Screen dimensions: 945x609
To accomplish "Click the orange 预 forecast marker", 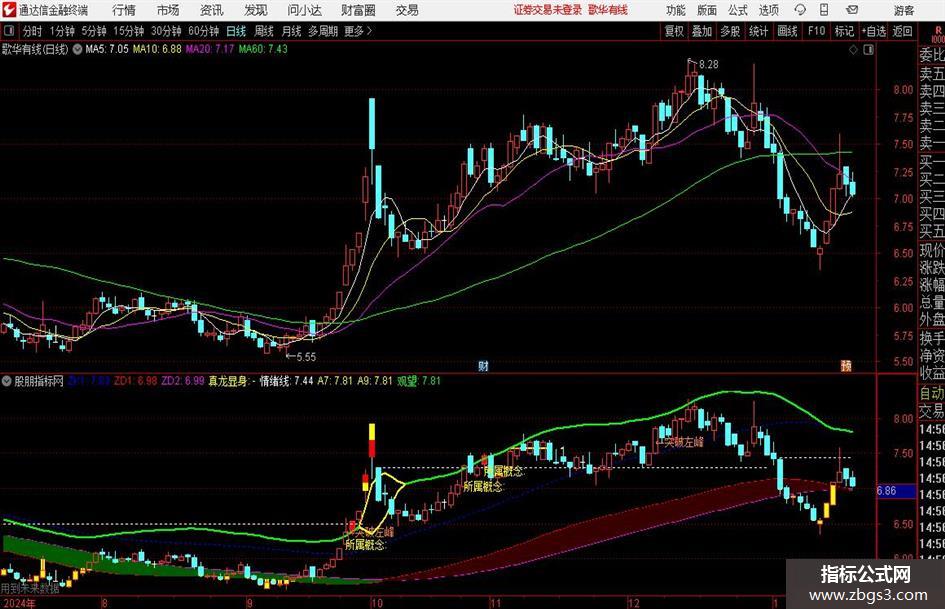I will click(846, 365).
